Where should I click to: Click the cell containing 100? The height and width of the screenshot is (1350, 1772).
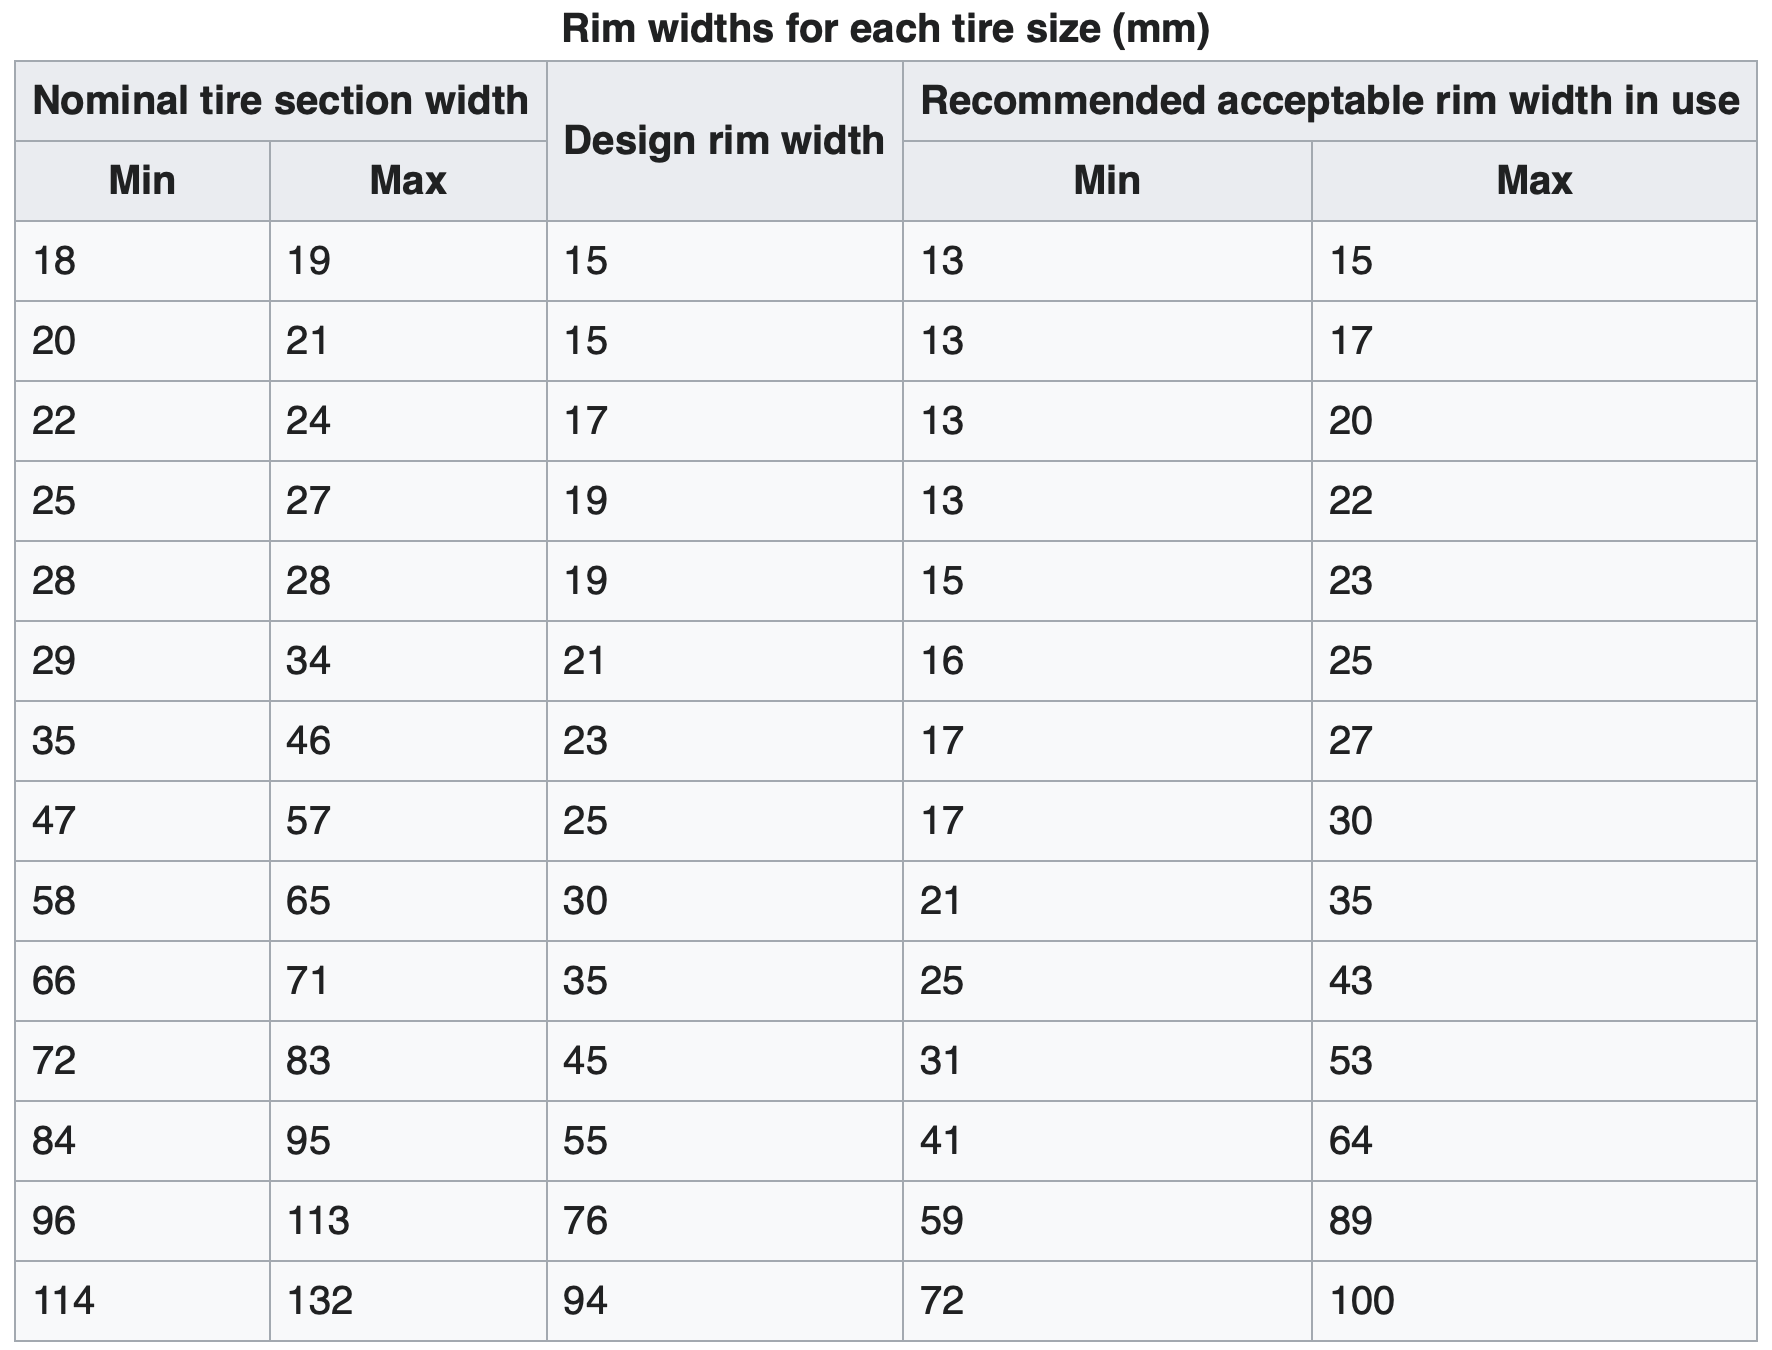point(1361,1301)
